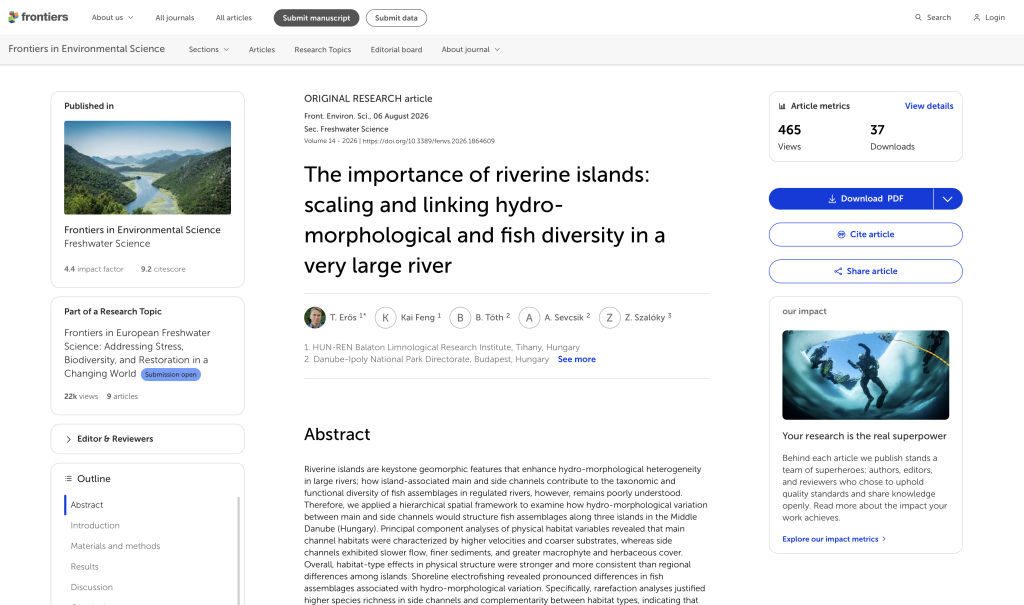Expand the About us dropdown
This screenshot has width=1024, height=605.
pyautogui.click(x=112, y=18)
